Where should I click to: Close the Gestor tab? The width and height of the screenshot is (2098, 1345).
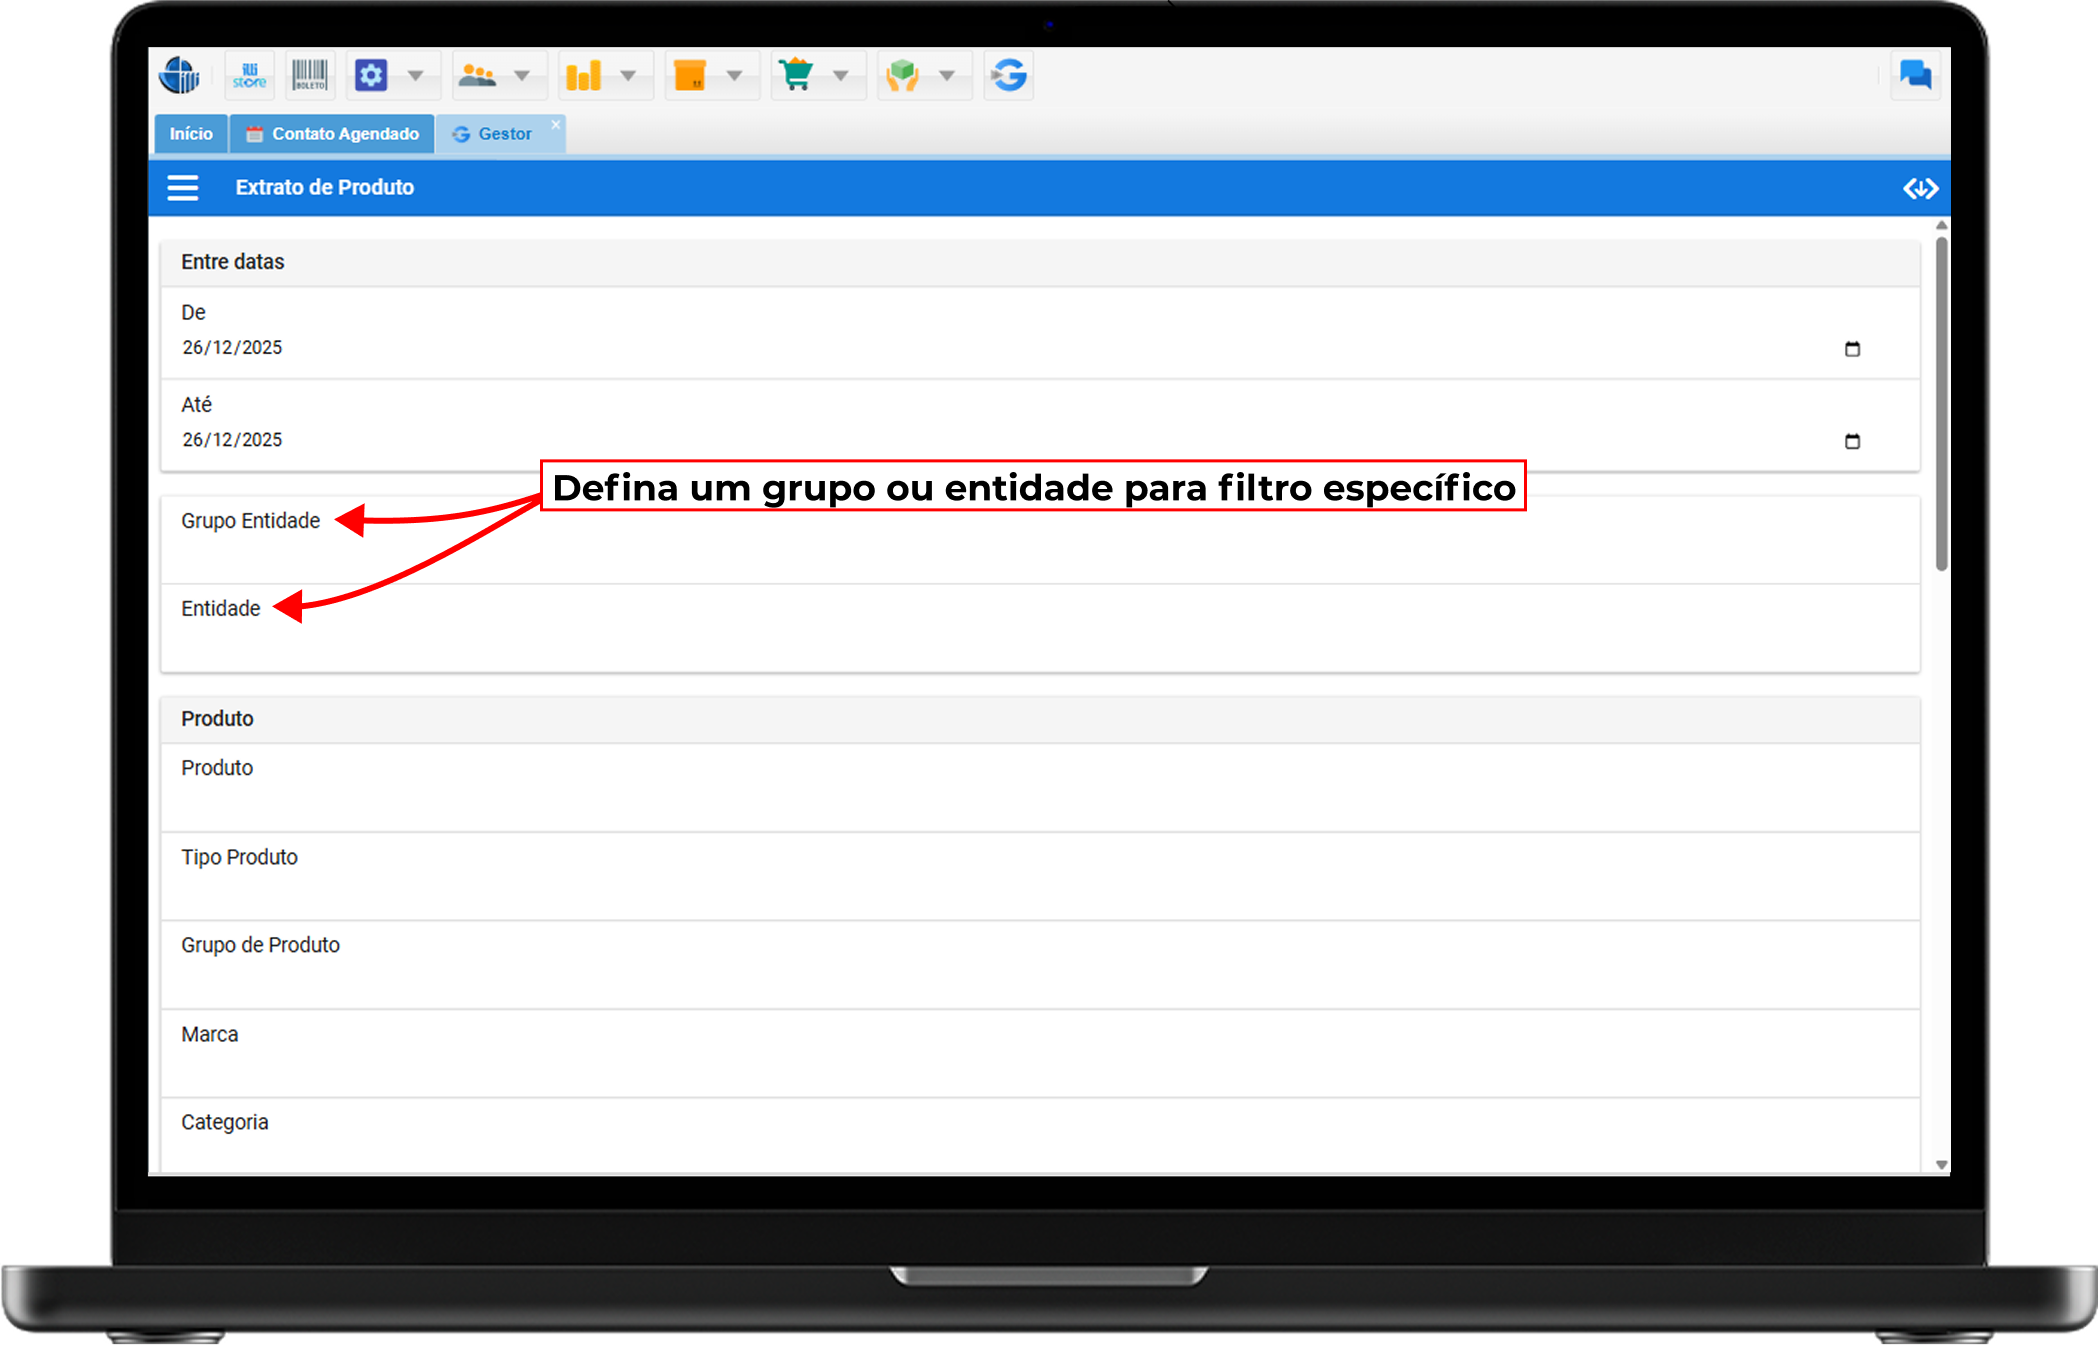point(556,125)
